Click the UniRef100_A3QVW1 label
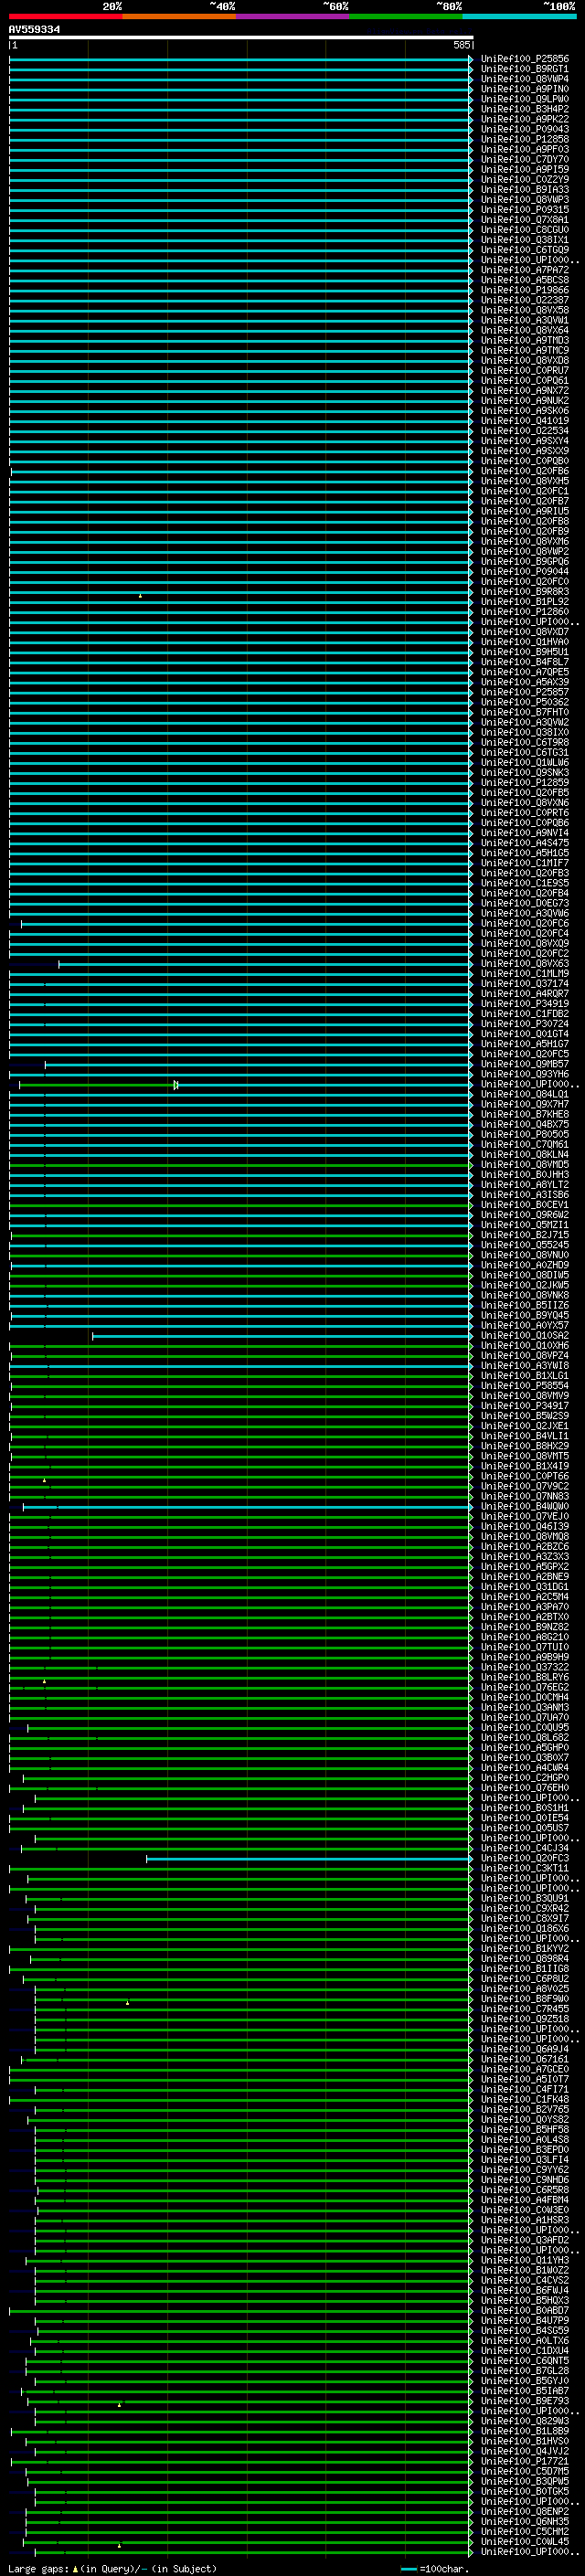The height and width of the screenshot is (2576, 585). click(525, 321)
